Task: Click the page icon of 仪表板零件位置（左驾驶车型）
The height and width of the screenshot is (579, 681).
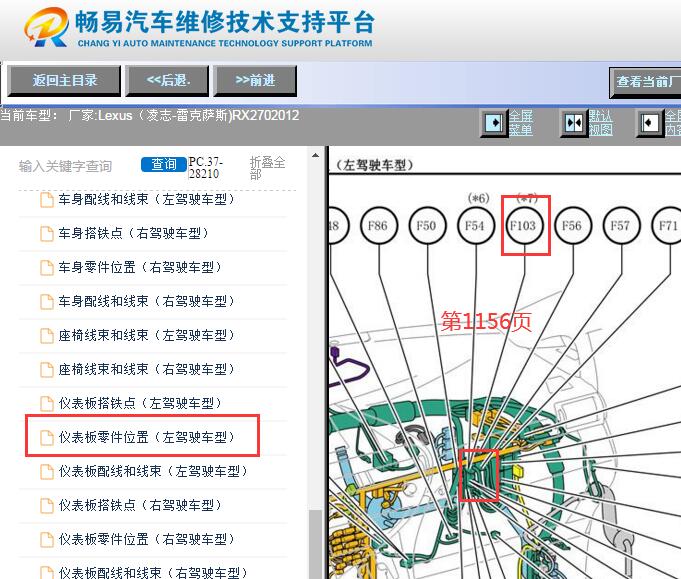Action: coord(46,438)
